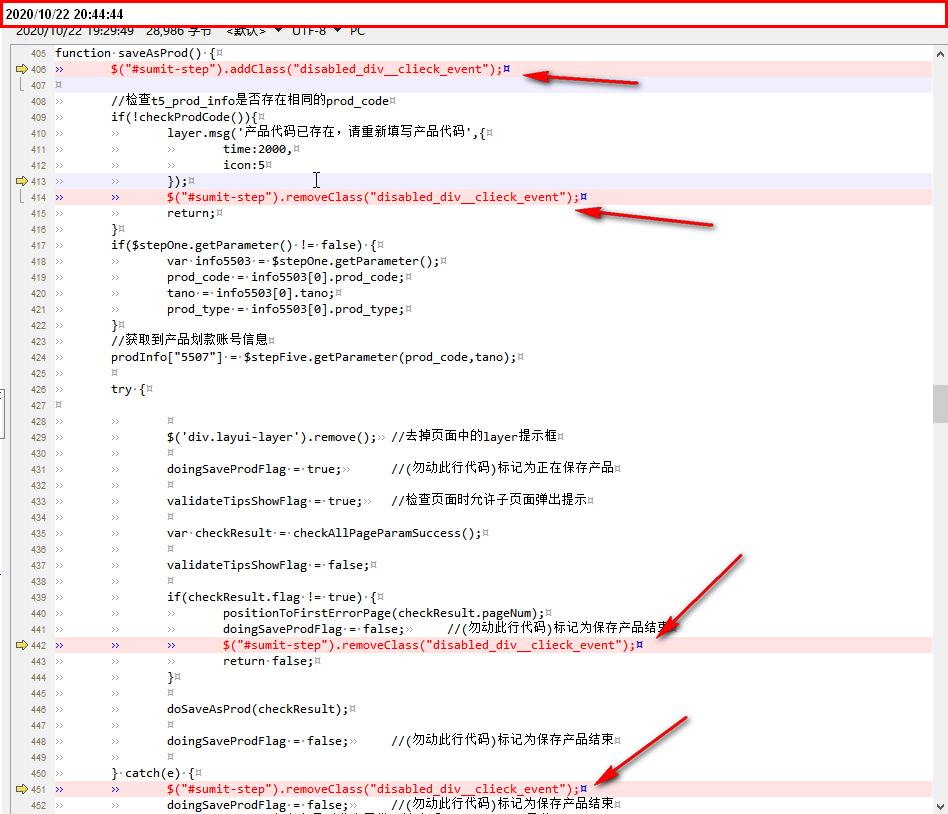Click the copy arrow at line 451
The width and height of the screenshot is (948, 814).
click(x=22, y=789)
